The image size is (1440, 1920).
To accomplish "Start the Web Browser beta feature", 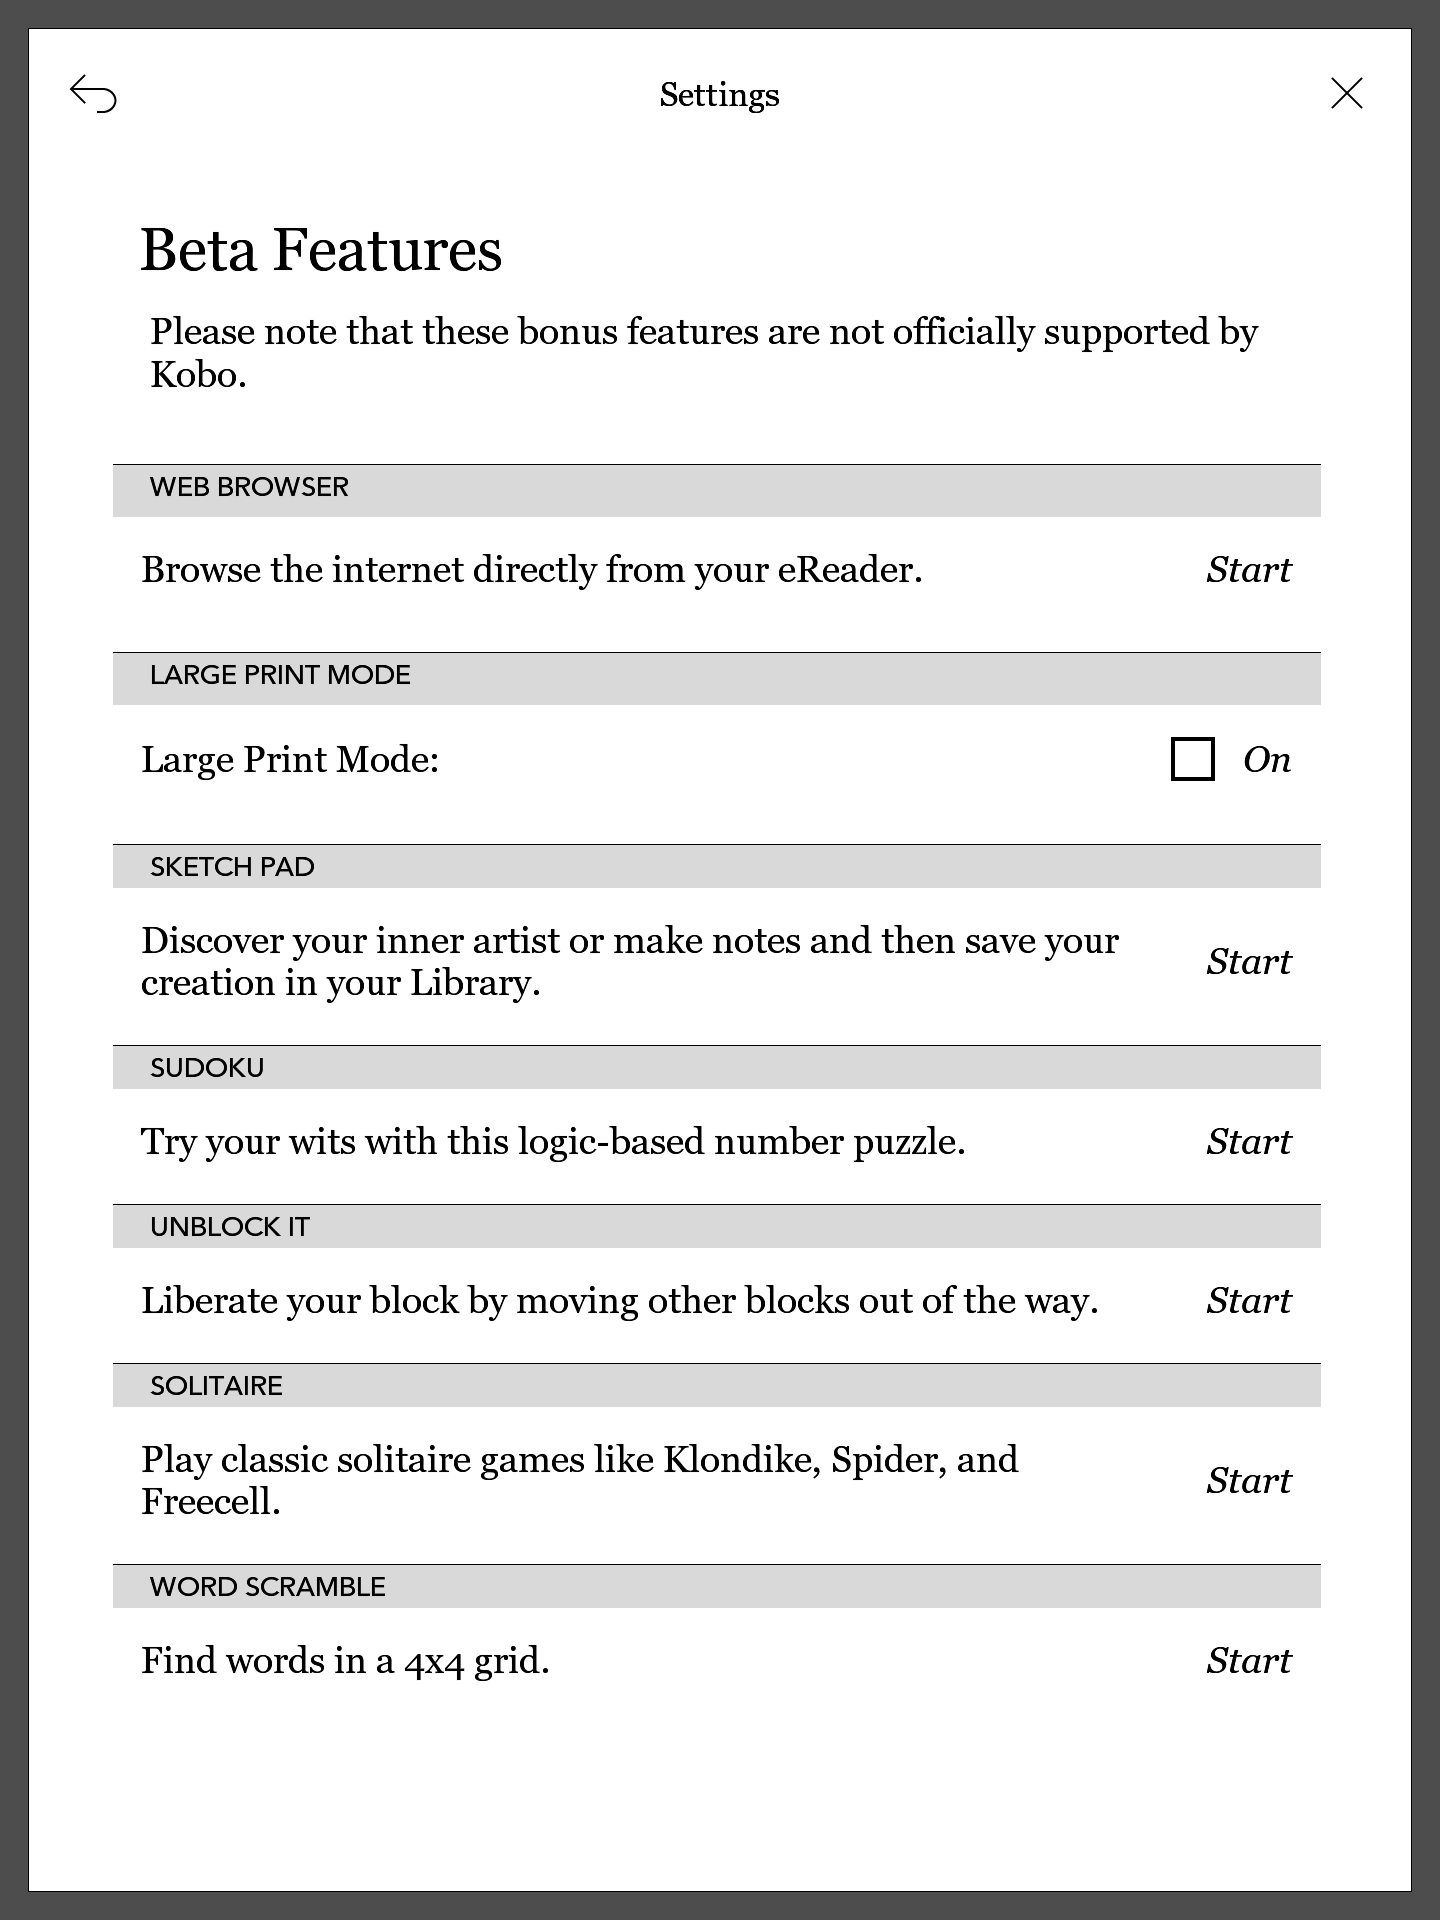I will point(1248,570).
